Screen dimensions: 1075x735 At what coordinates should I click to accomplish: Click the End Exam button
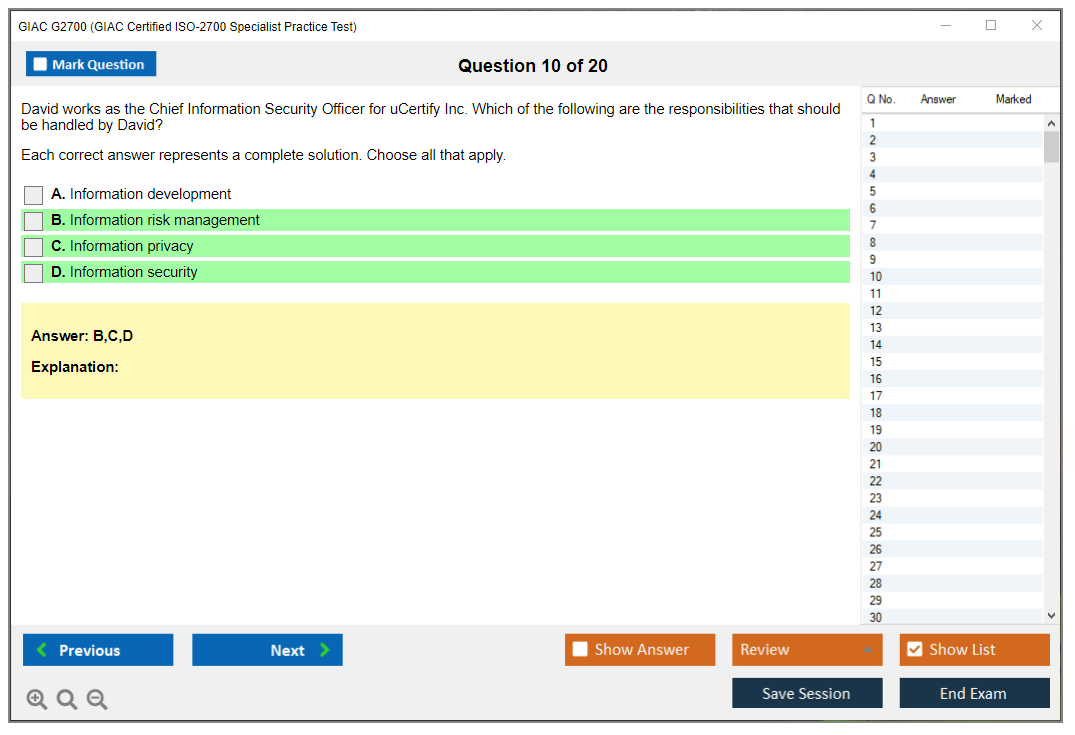(974, 692)
